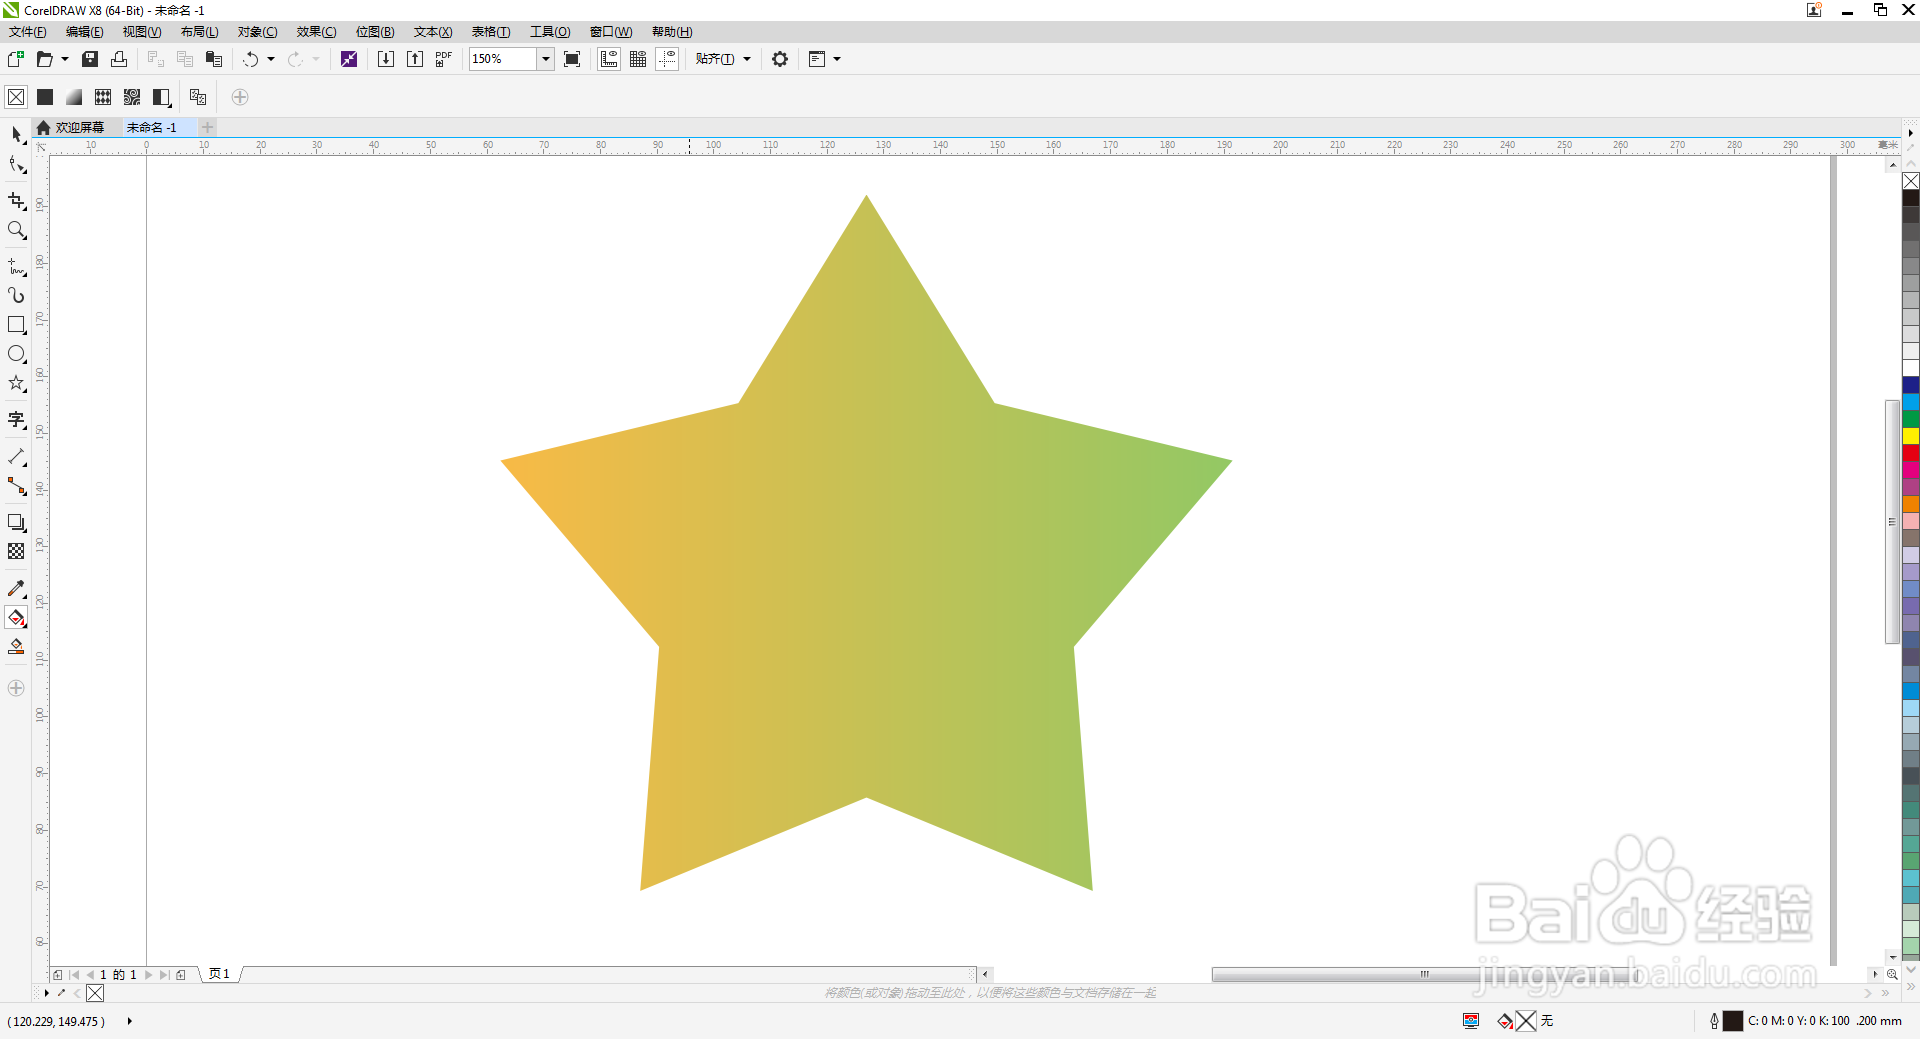
Task: Choose No fill in property bar
Action: click(x=16, y=97)
